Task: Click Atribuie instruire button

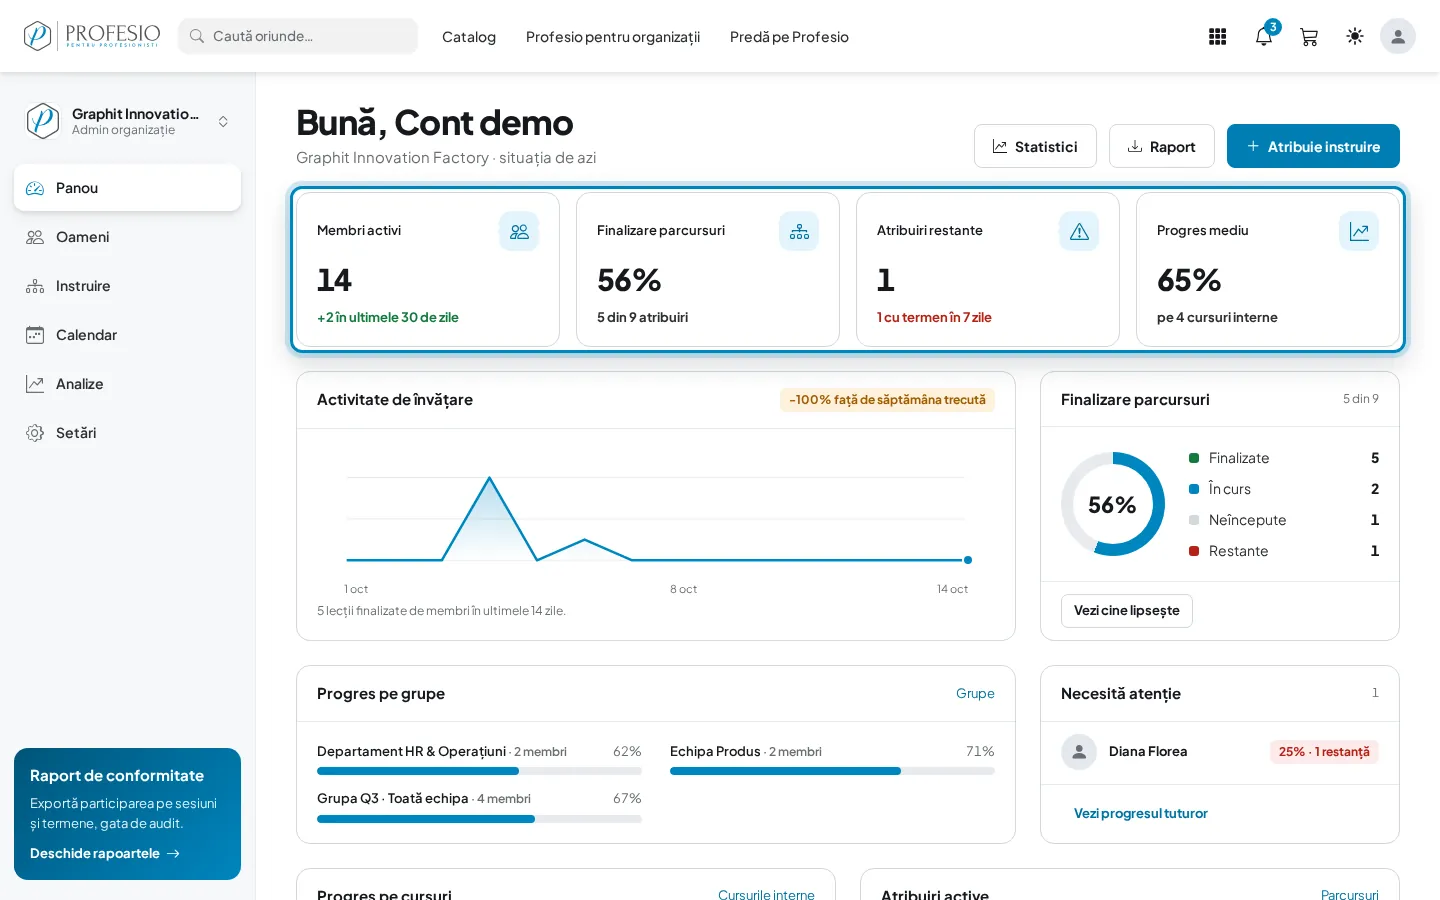Action: tap(1313, 146)
